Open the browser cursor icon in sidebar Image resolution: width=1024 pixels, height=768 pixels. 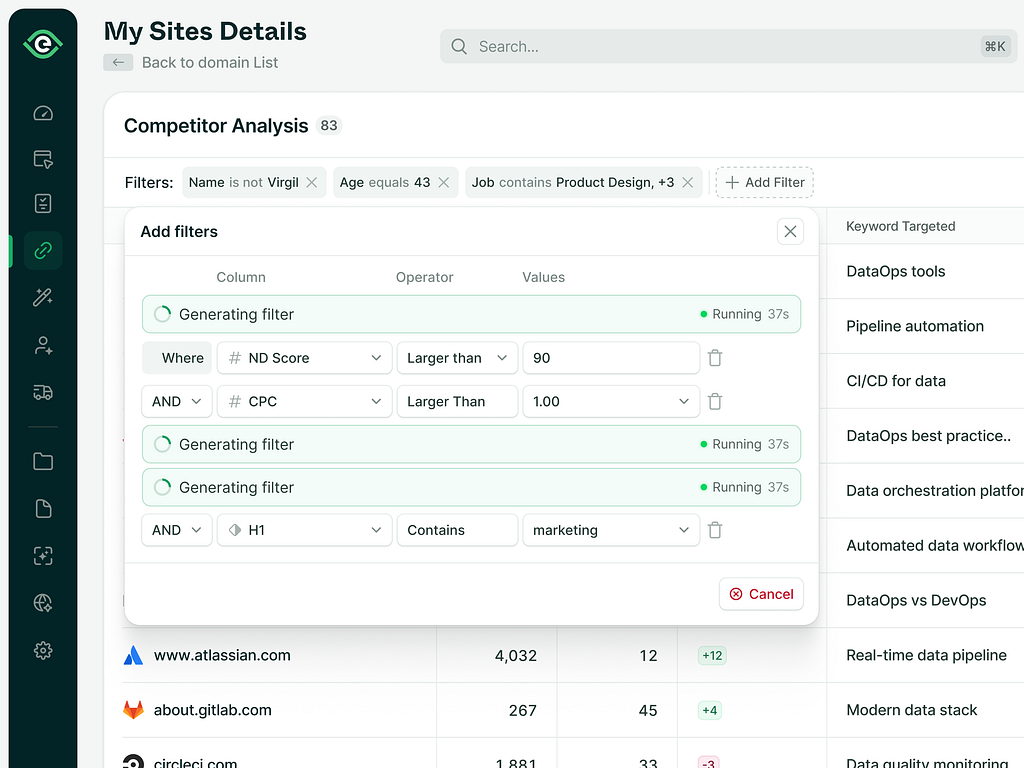[x=43, y=159]
